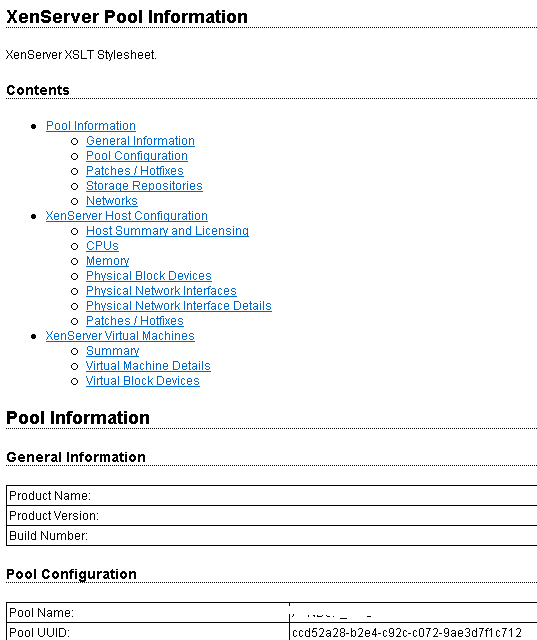Open XenServer Host Configuration link
The width and height of the screenshot is (537, 640).
[127, 216]
